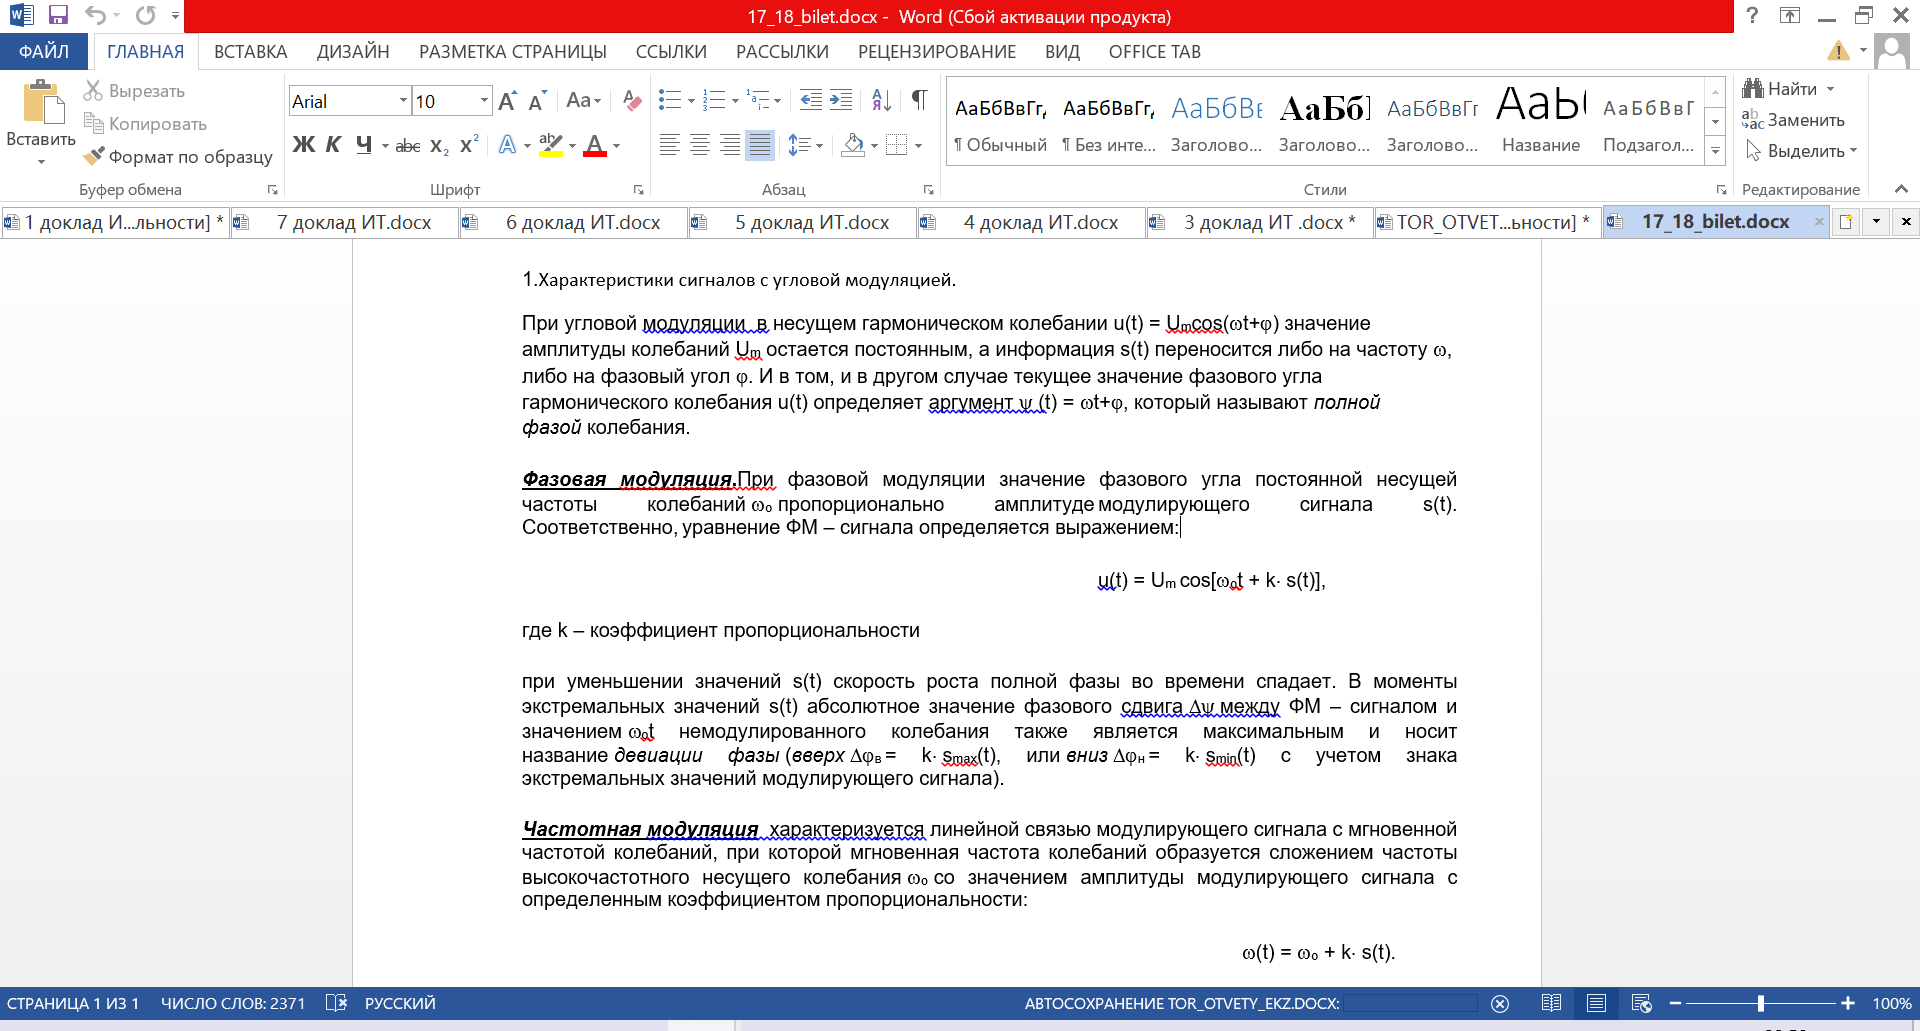Move the zoom slider handle
1920x1031 pixels.
point(1760,1003)
